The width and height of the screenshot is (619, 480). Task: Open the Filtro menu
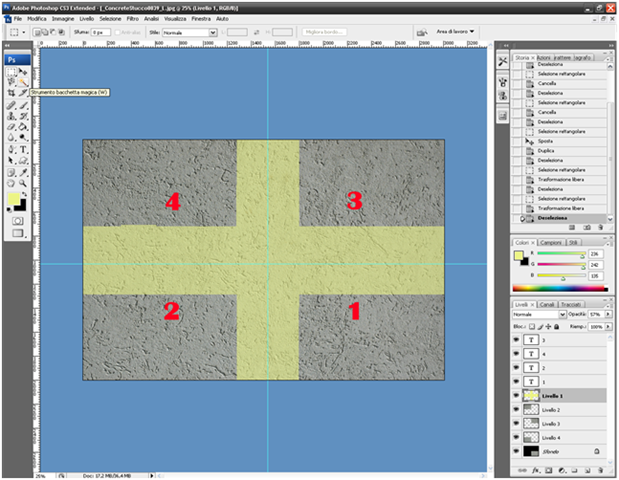point(132,19)
